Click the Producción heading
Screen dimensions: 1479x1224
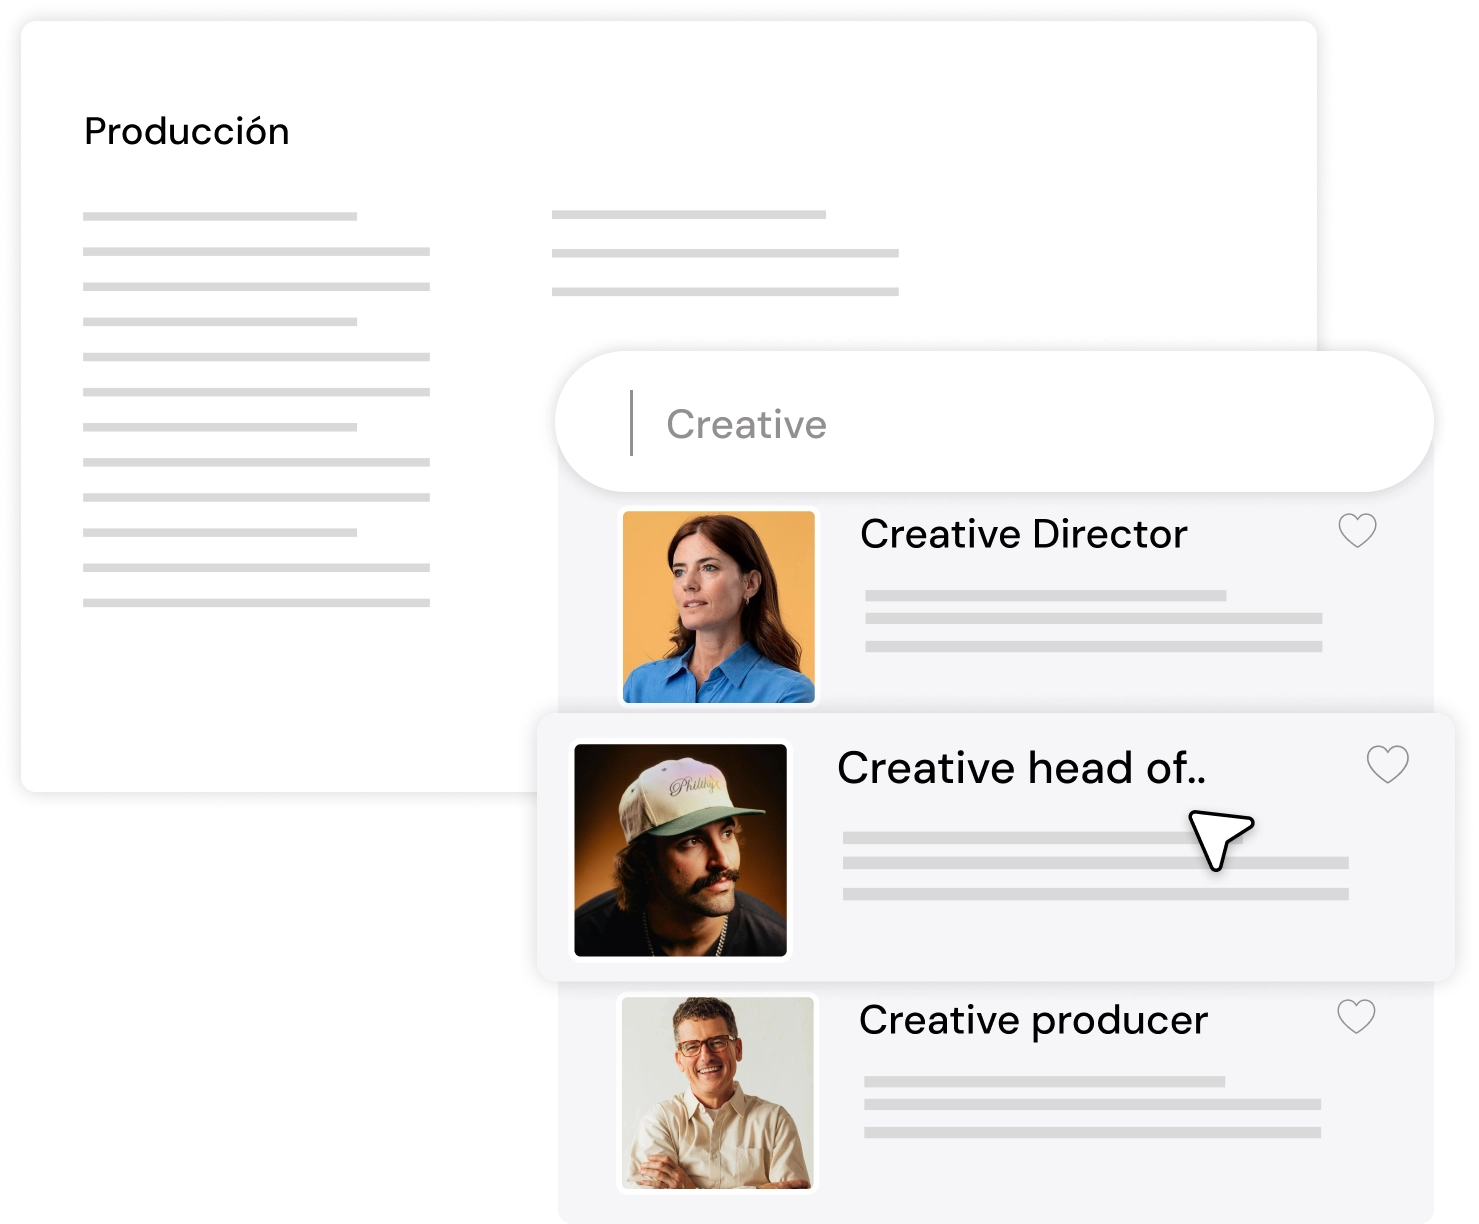(187, 130)
